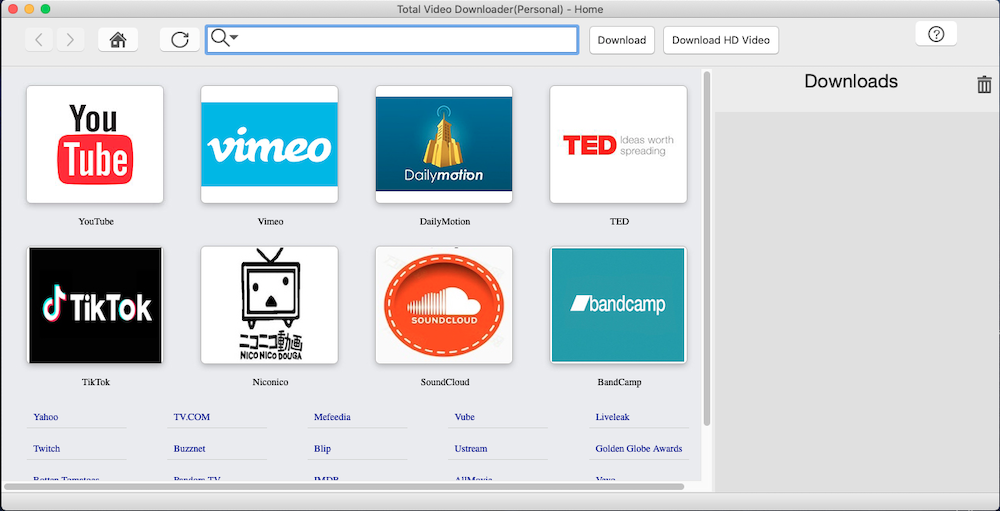The height and width of the screenshot is (511, 1000).
Task: Open the Blip link
Action: pos(322,448)
